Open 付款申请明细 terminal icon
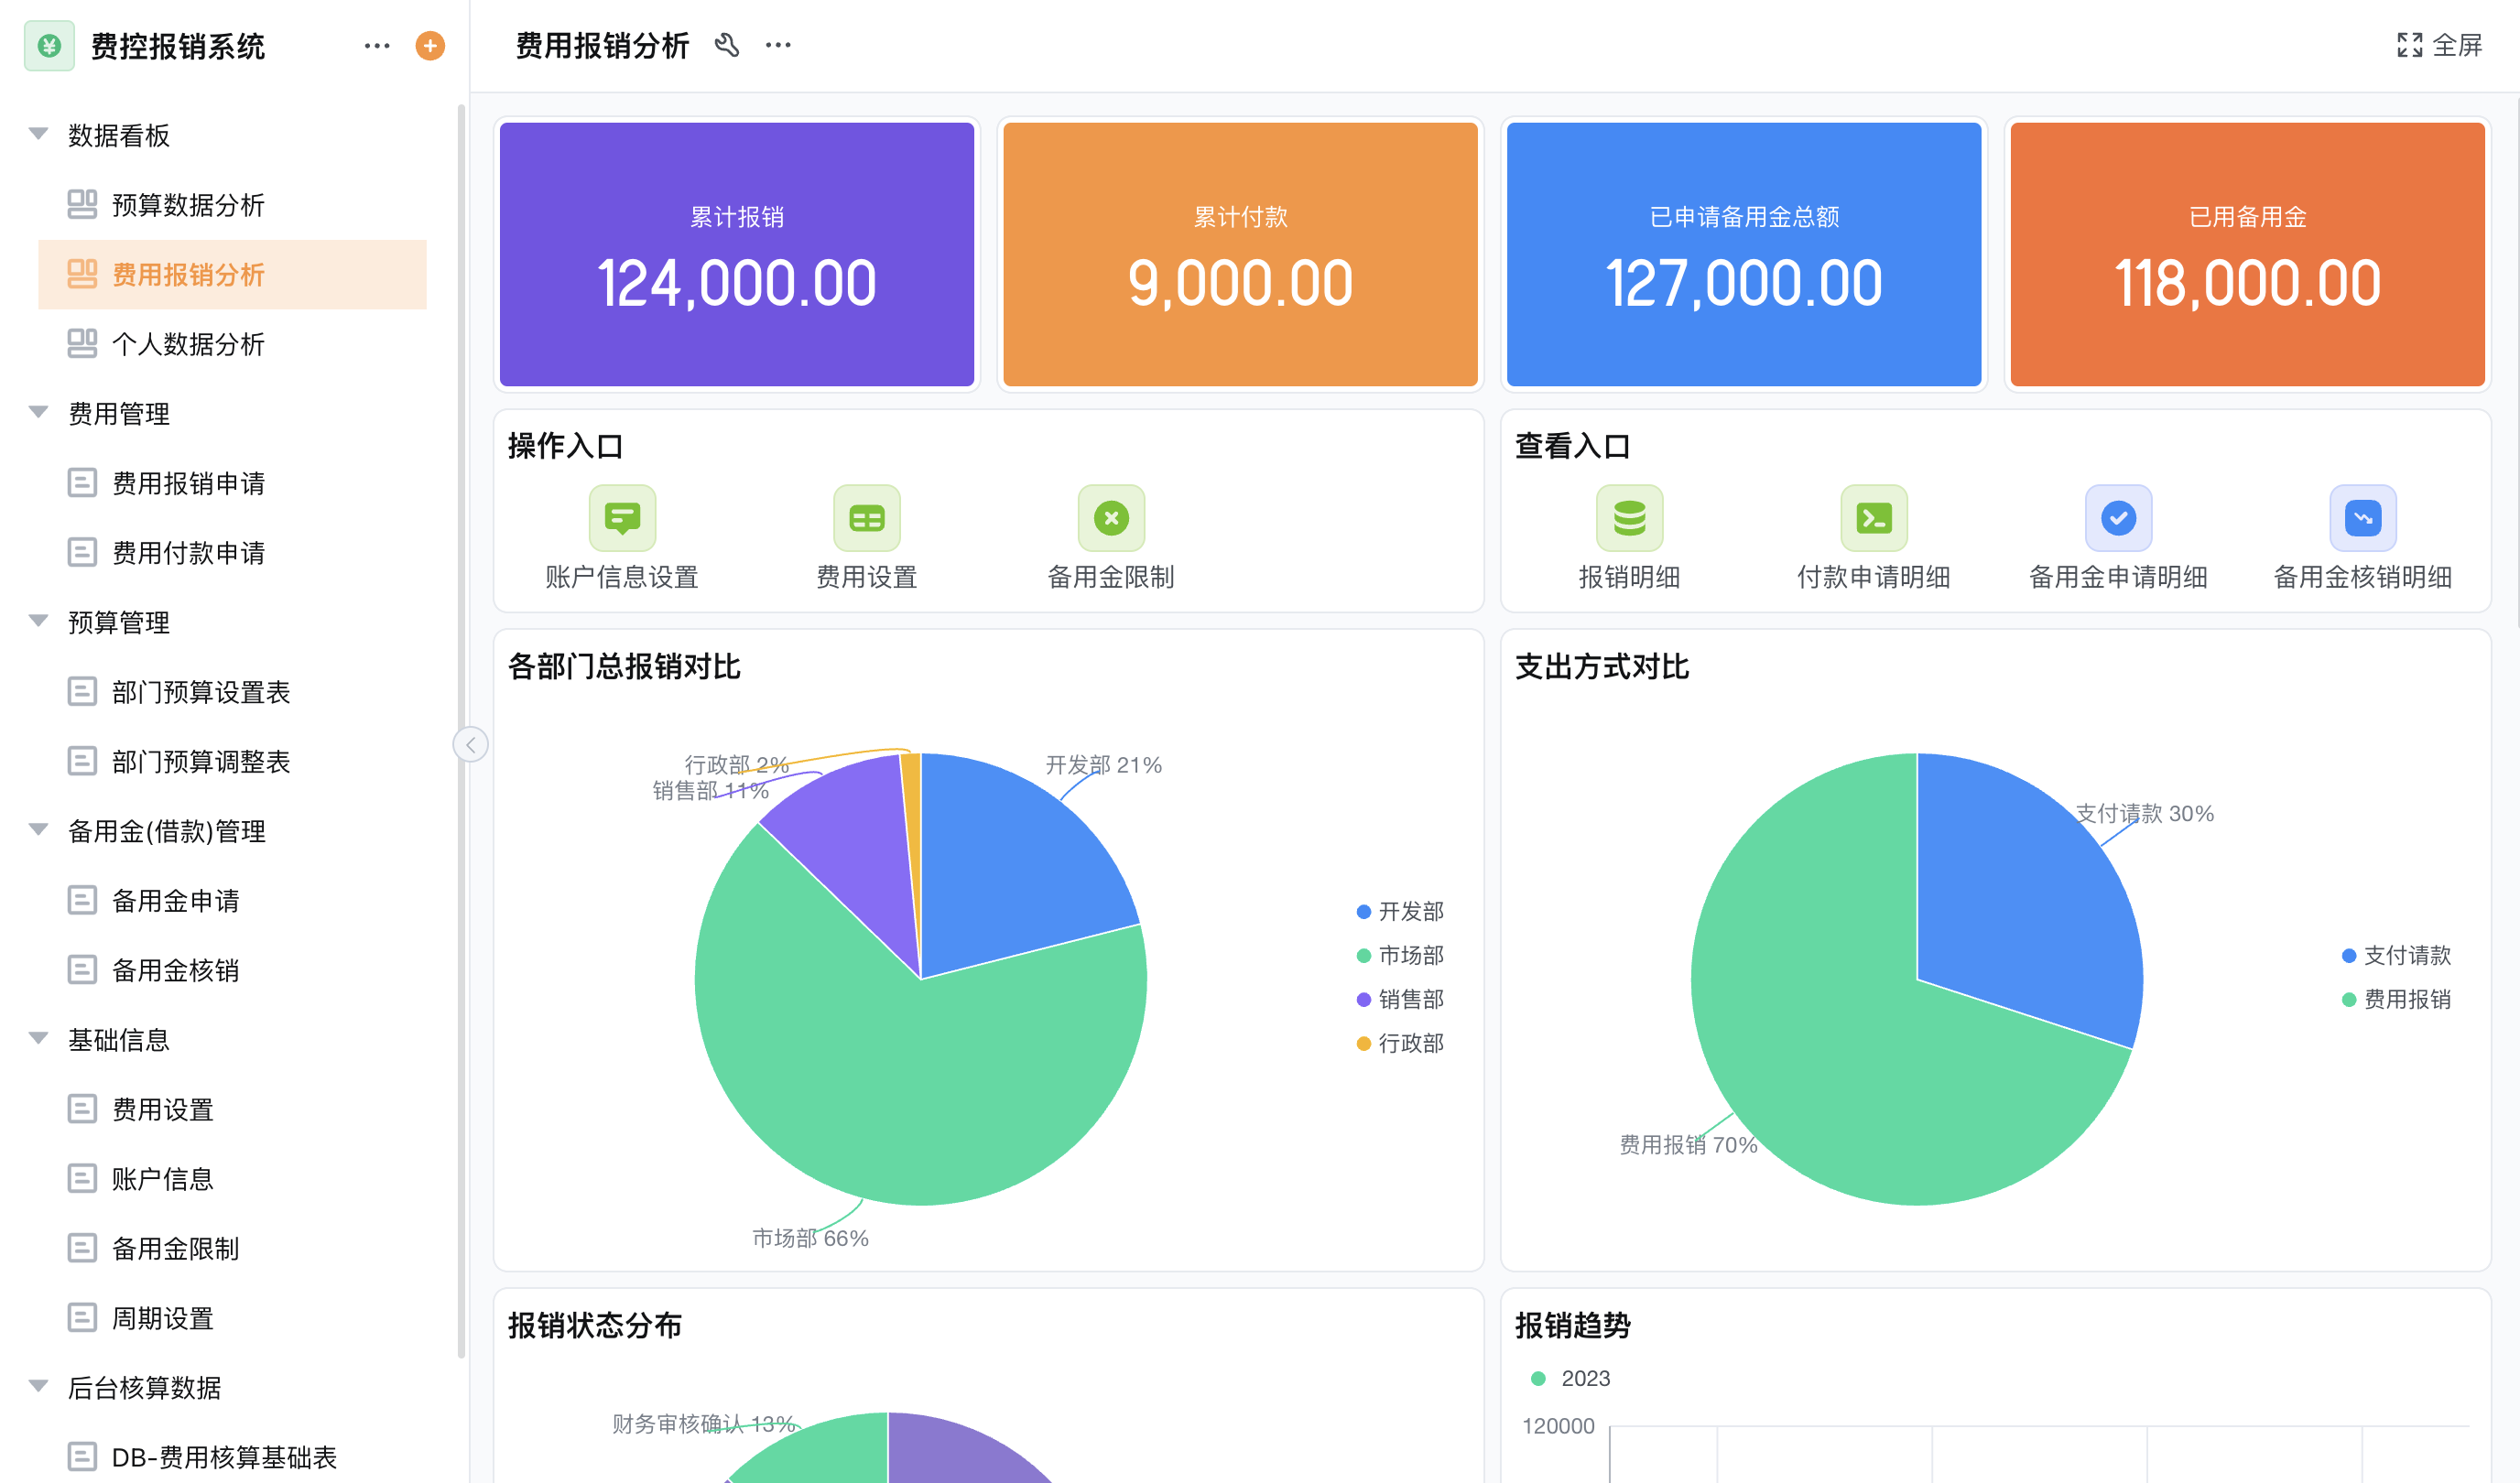 point(1874,518)
